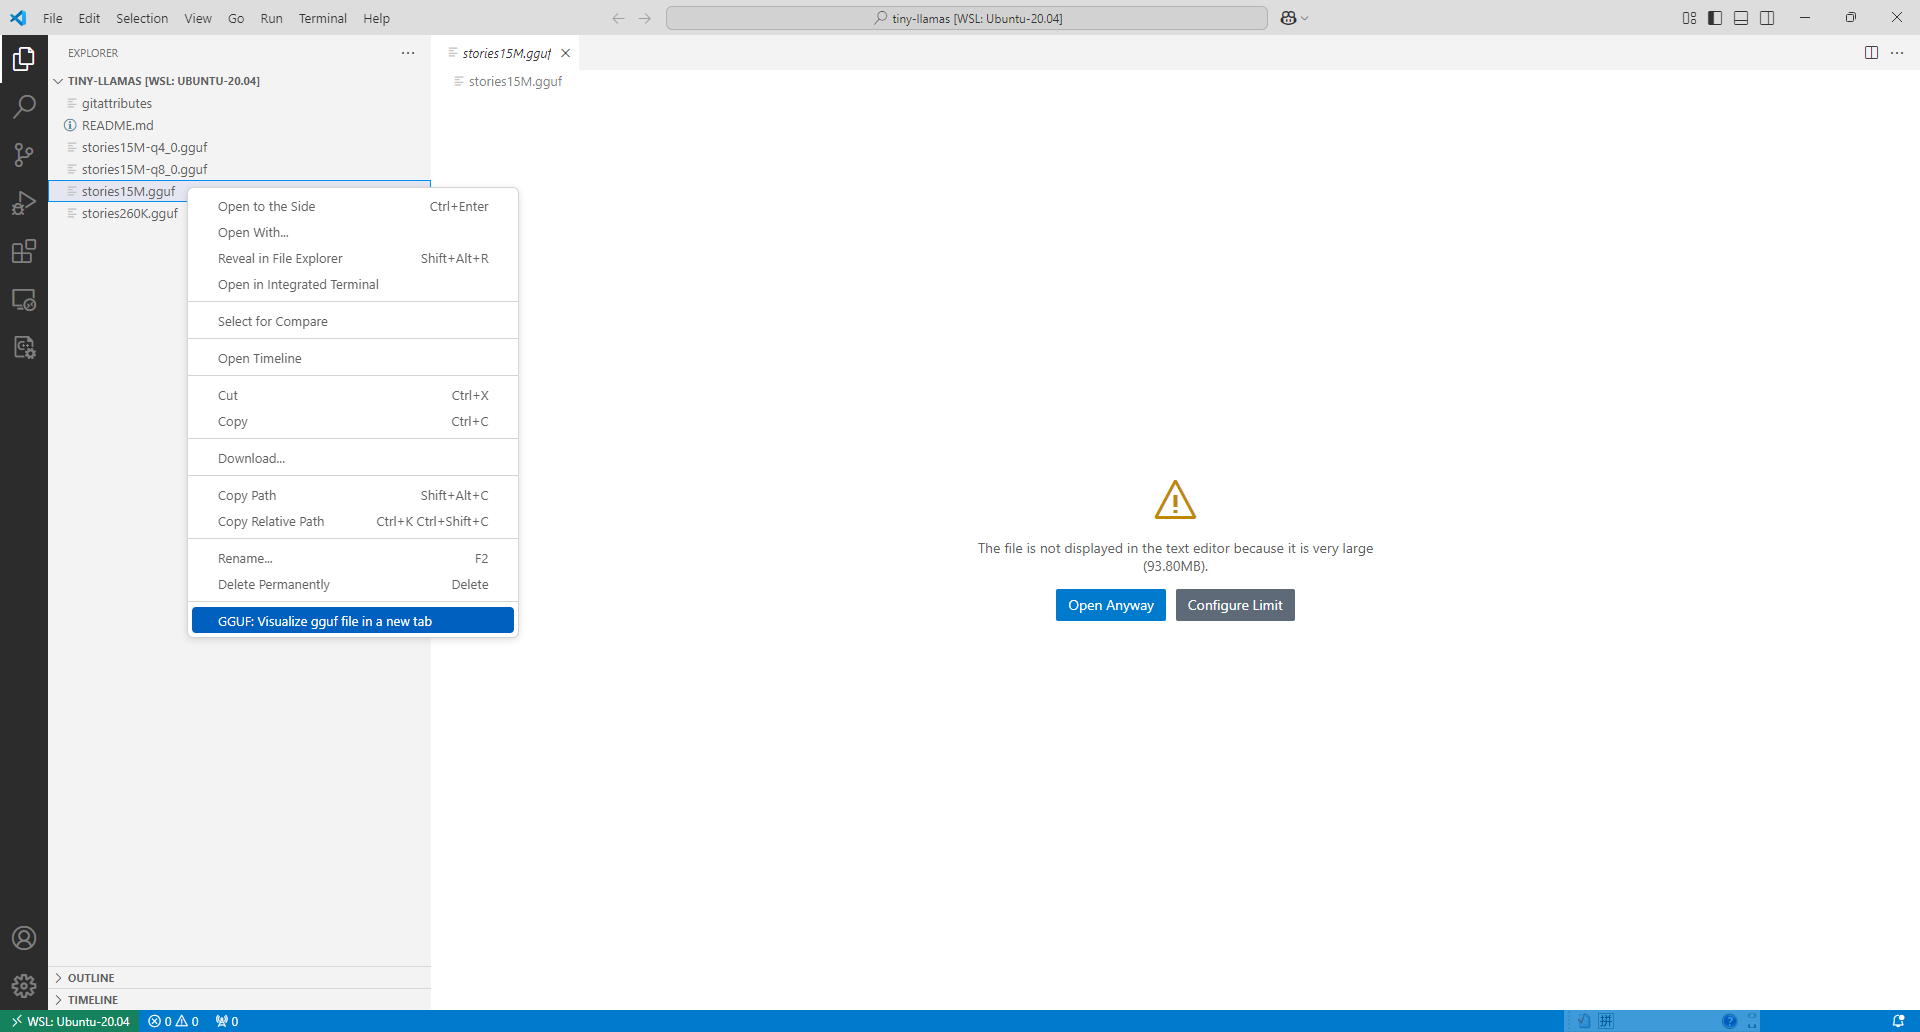Choose Cut from the context menu
The width and height of the screenshot is (1920, 1032).
point(353,396)
